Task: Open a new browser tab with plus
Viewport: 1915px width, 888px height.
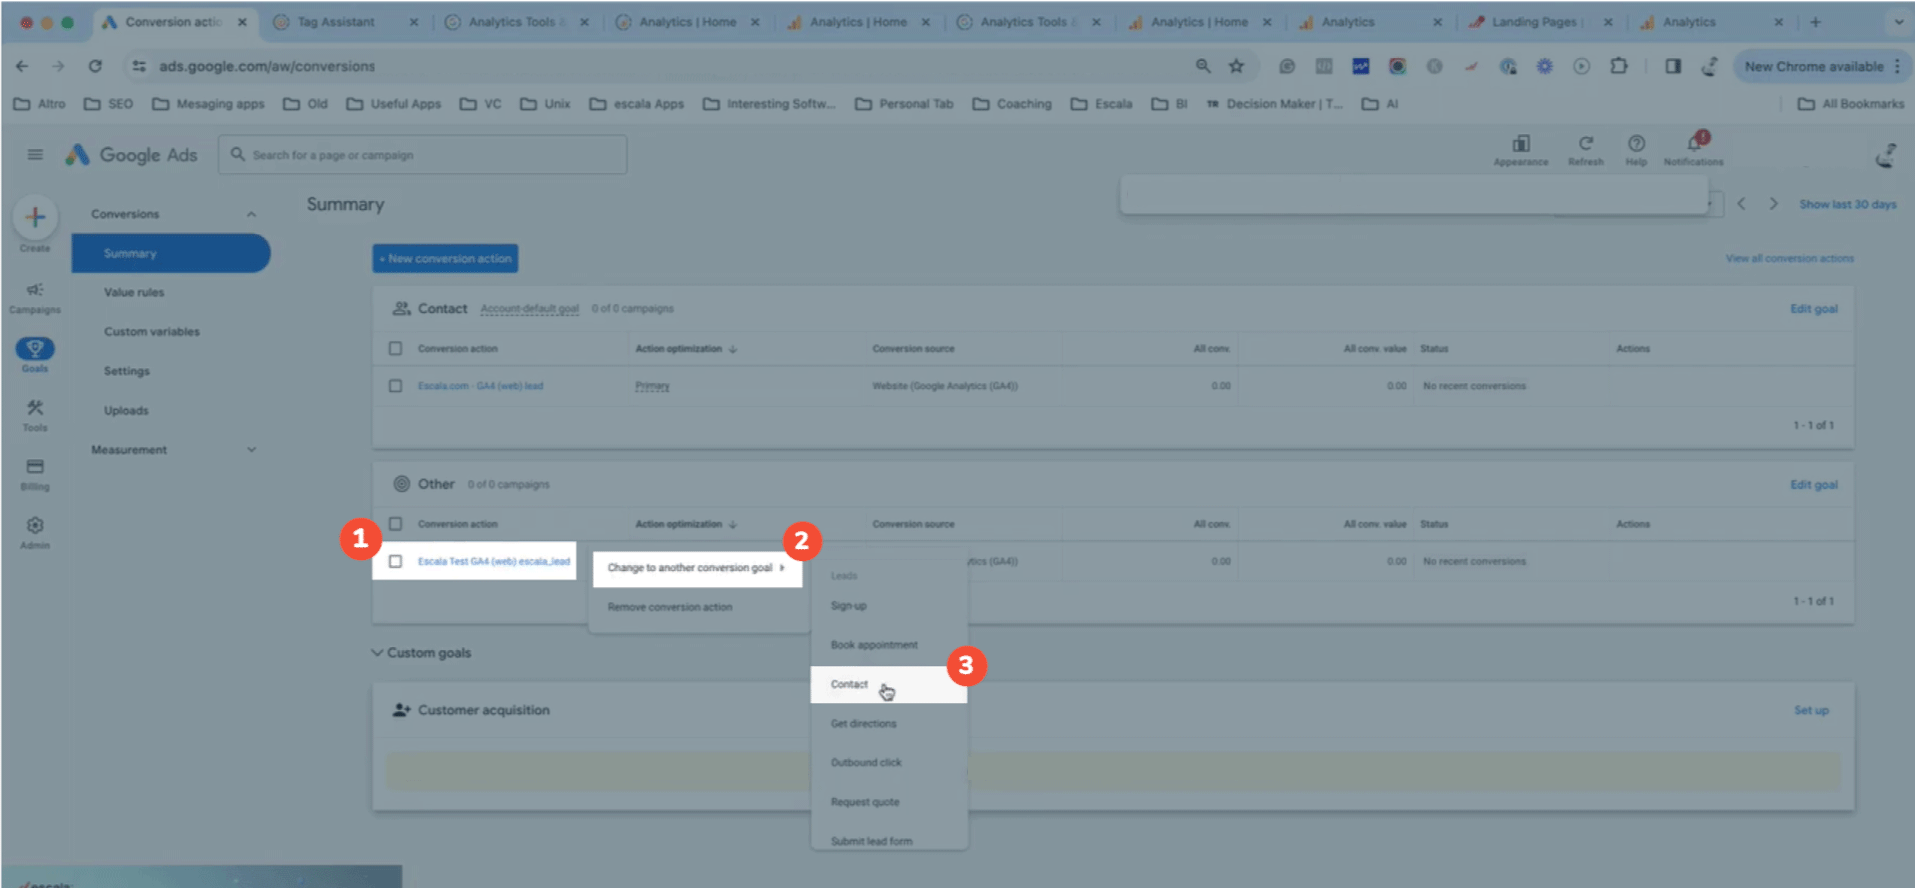Action: pos(1815,22)
